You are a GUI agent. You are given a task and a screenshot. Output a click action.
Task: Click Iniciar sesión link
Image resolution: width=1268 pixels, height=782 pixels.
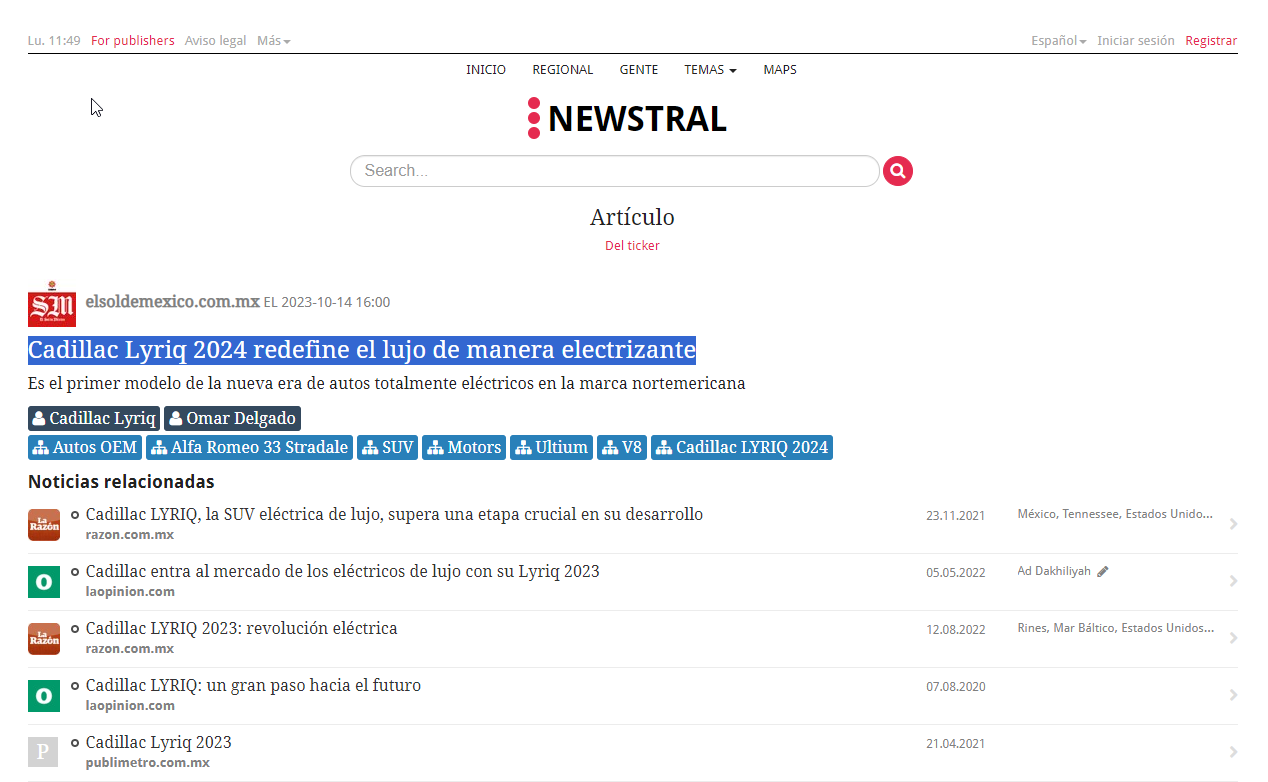coord(1136,41)
